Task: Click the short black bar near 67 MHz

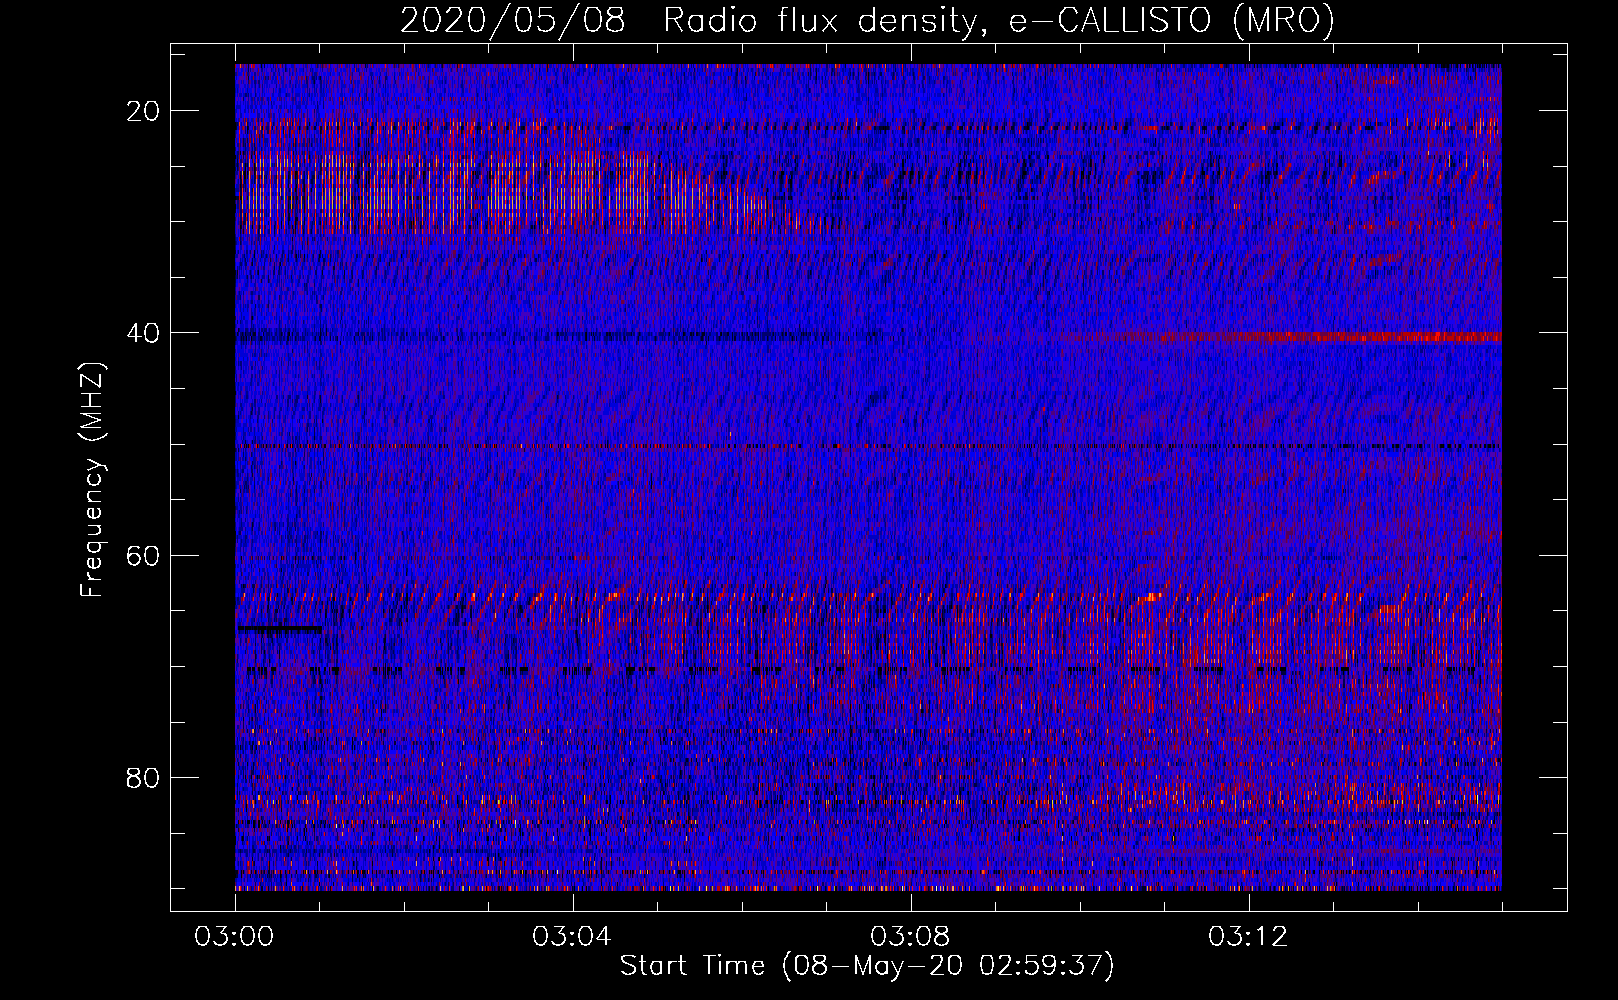Action: 279,629
